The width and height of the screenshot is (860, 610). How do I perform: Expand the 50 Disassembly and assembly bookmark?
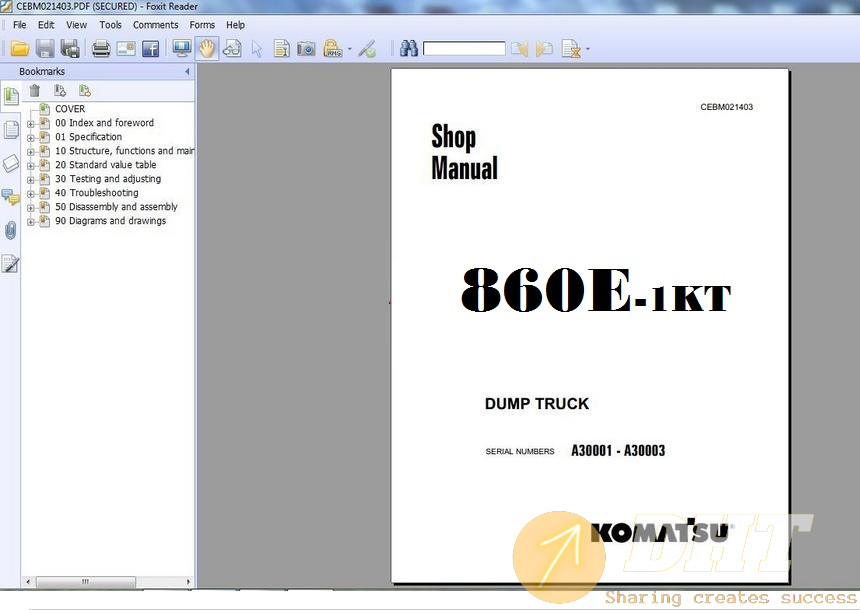(31, 208)
